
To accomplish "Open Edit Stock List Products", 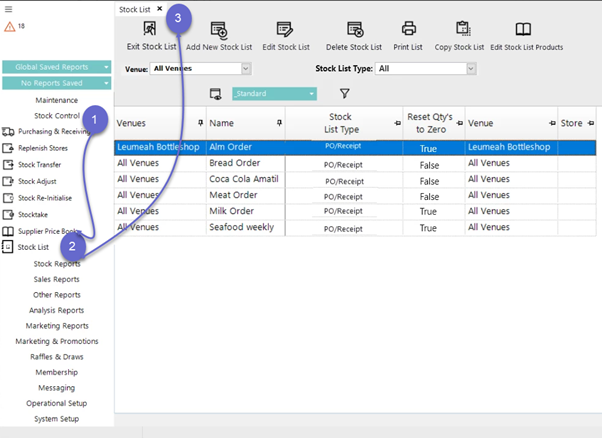I will [524, 30].
